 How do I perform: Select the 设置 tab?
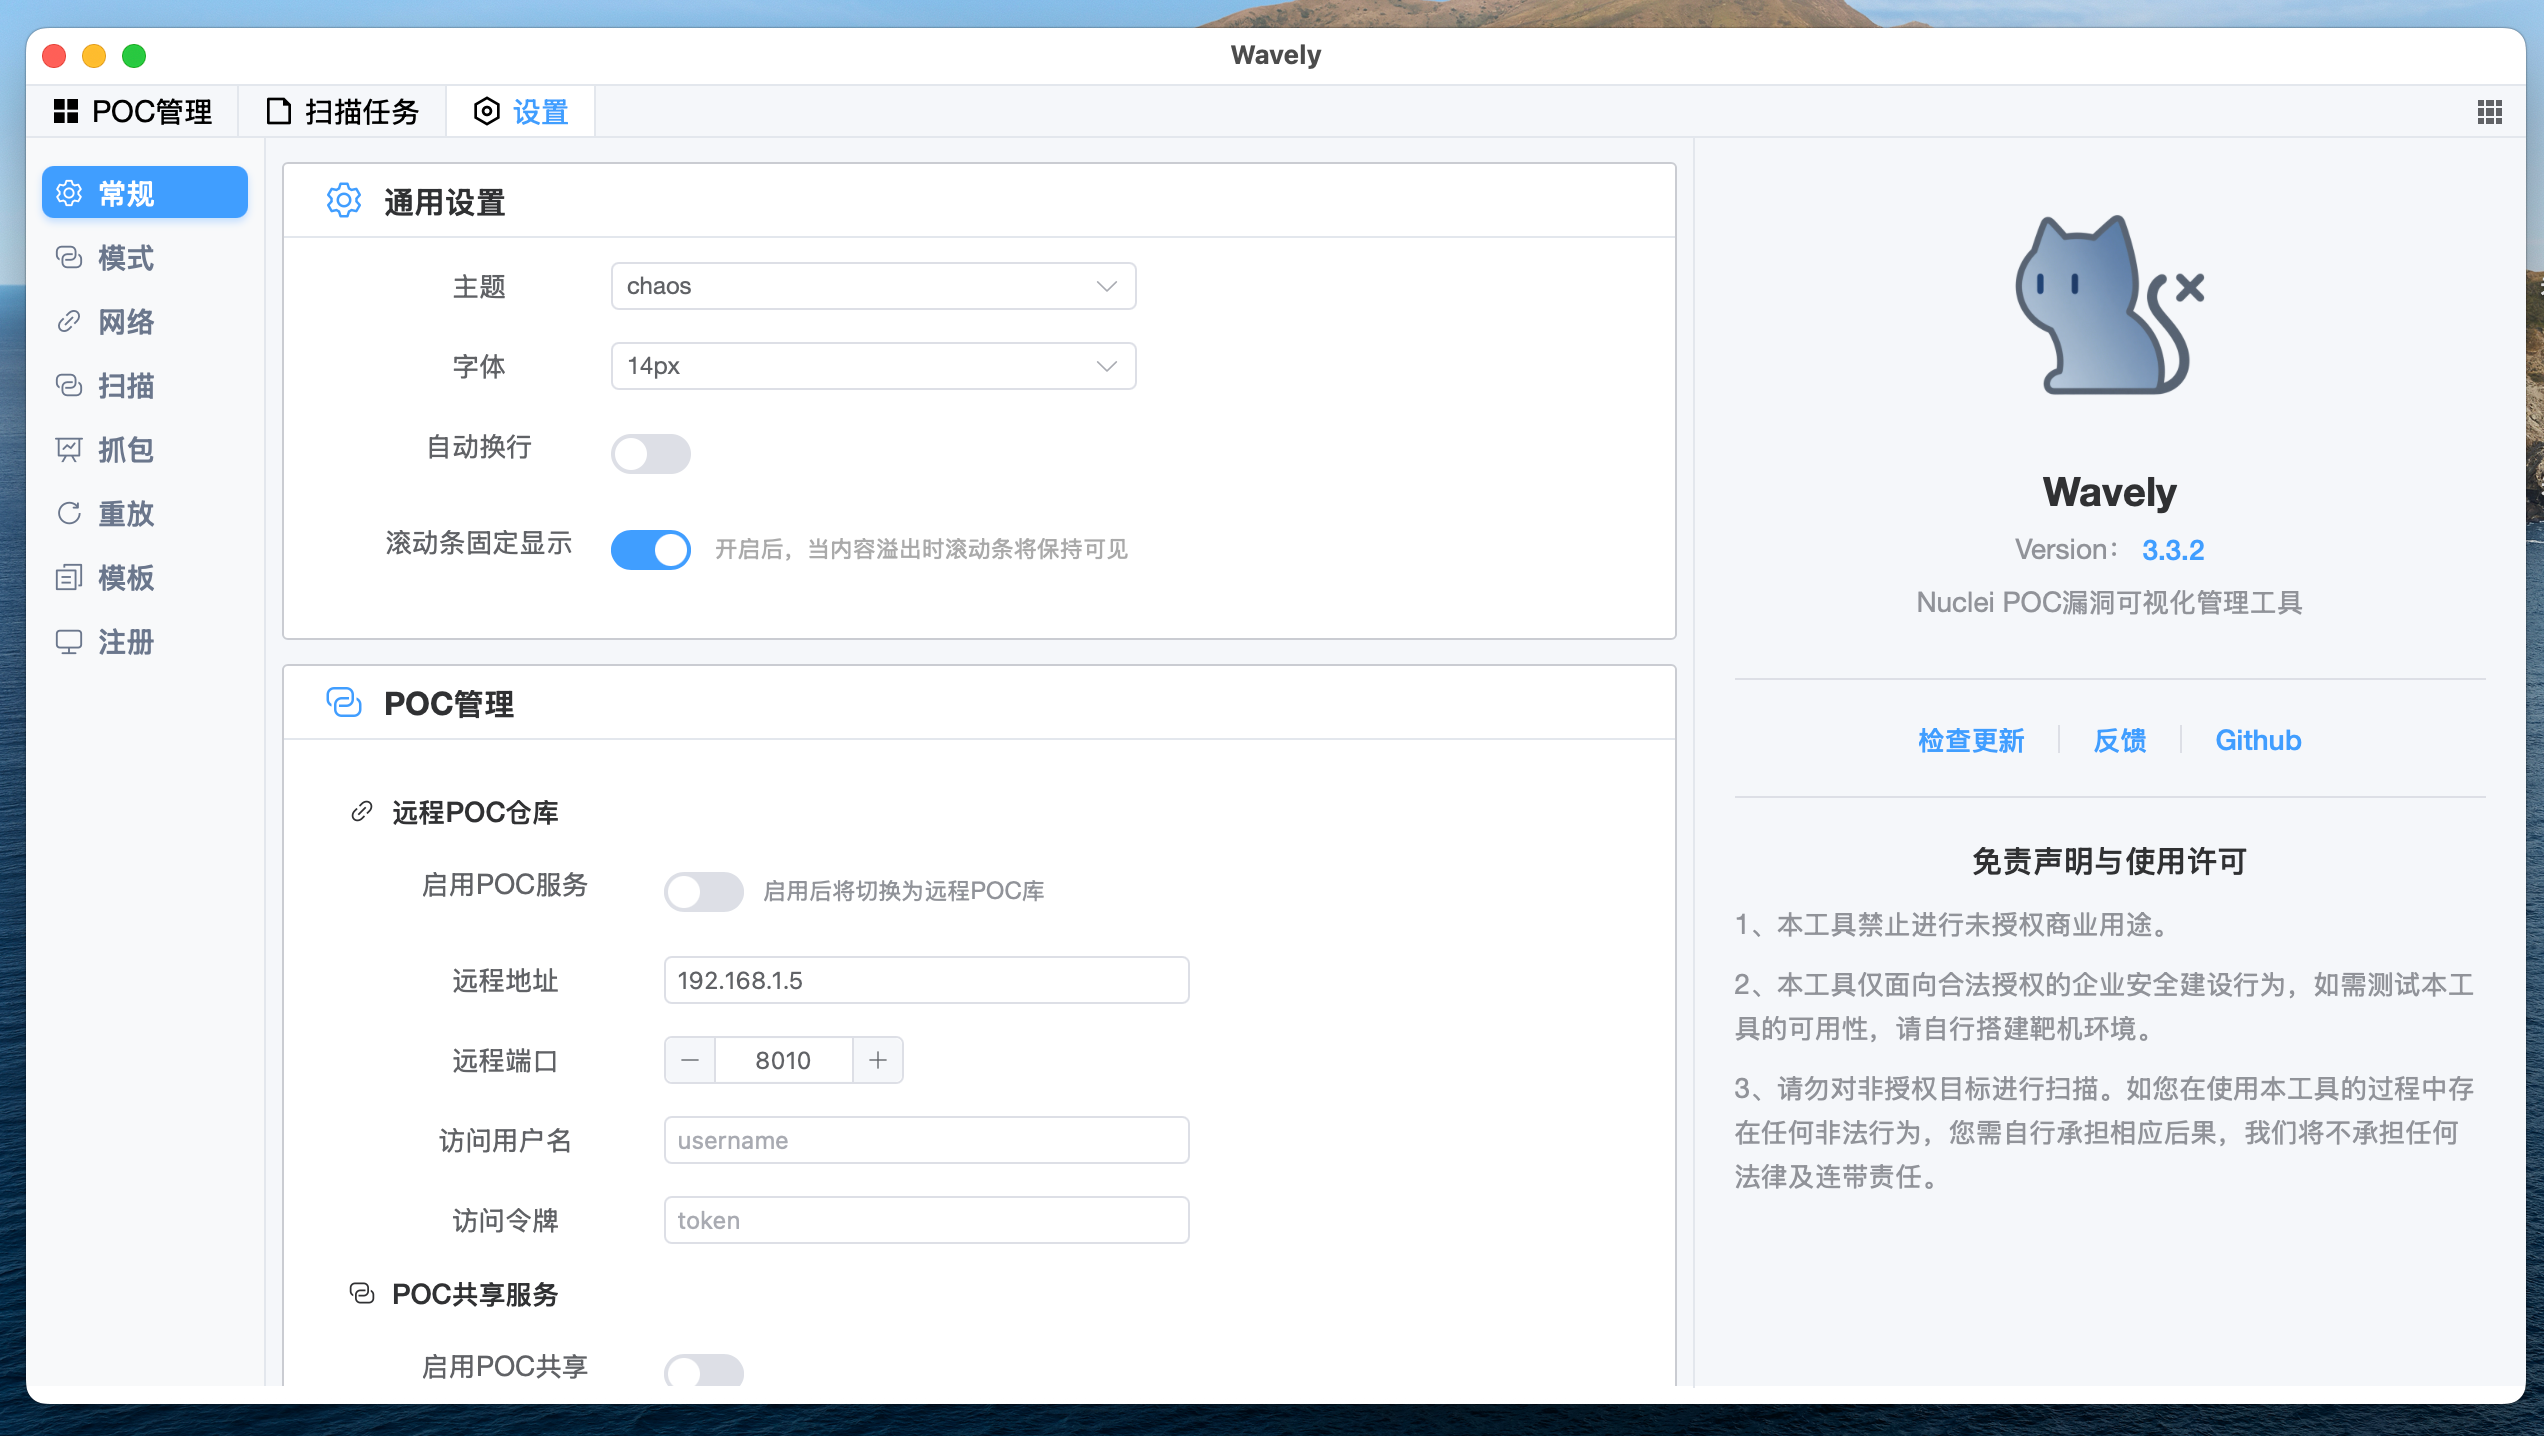pyautogui.click(x=520, y=111)
